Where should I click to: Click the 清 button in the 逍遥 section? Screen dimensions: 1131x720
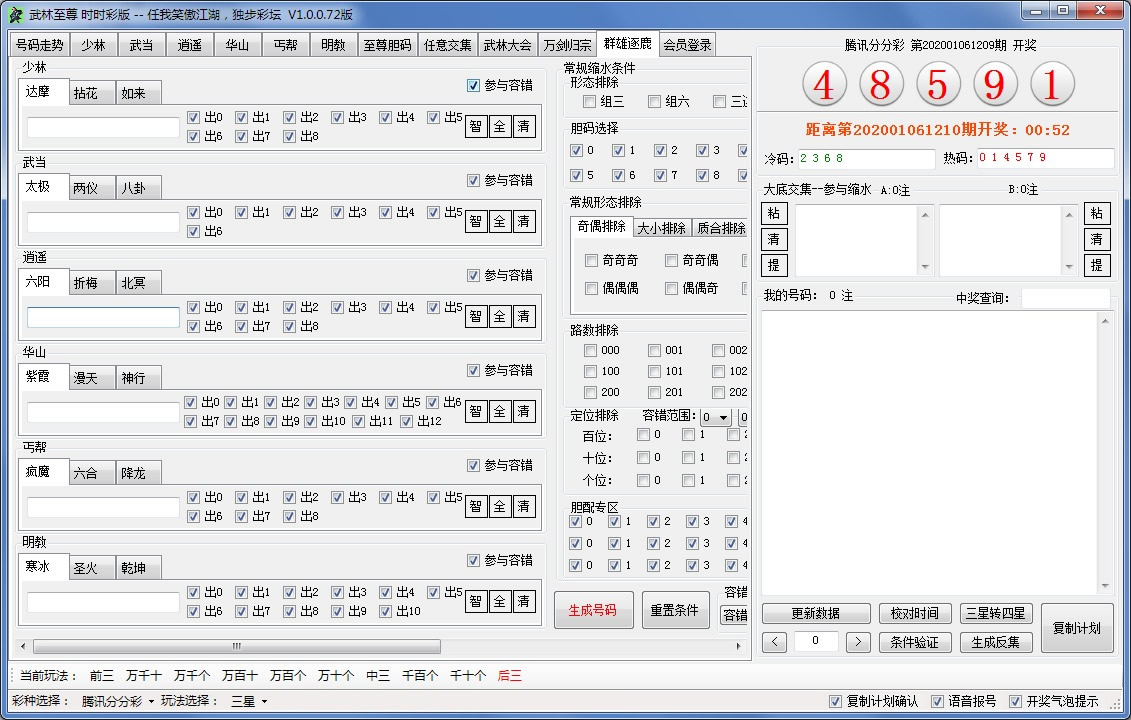524,317
